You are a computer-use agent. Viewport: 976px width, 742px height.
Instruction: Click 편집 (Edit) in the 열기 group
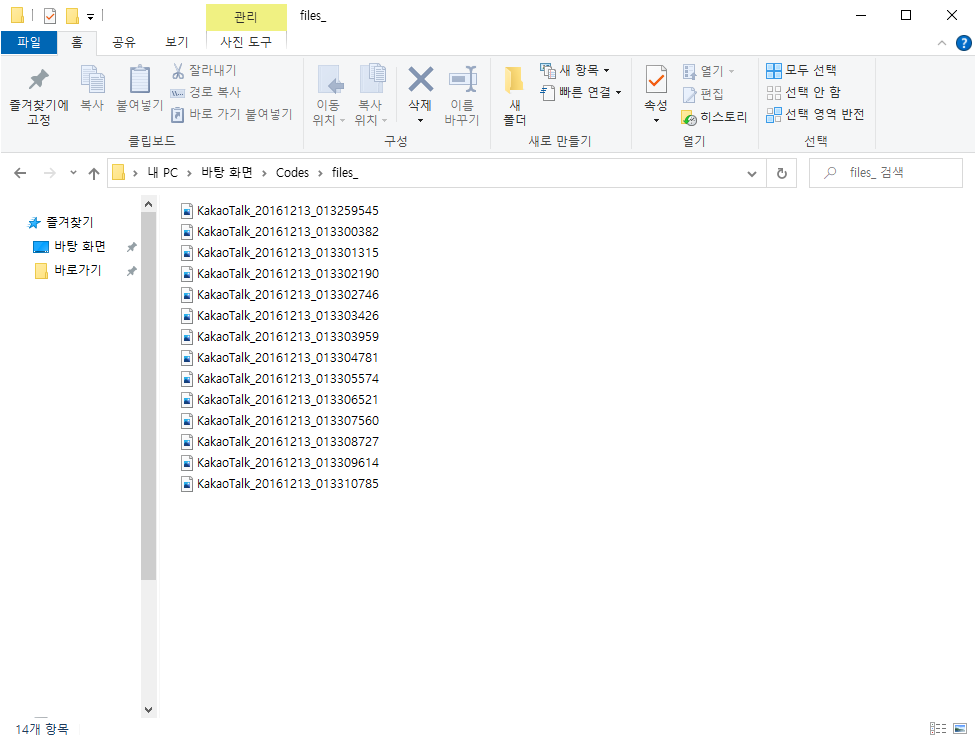pos(703,94)
